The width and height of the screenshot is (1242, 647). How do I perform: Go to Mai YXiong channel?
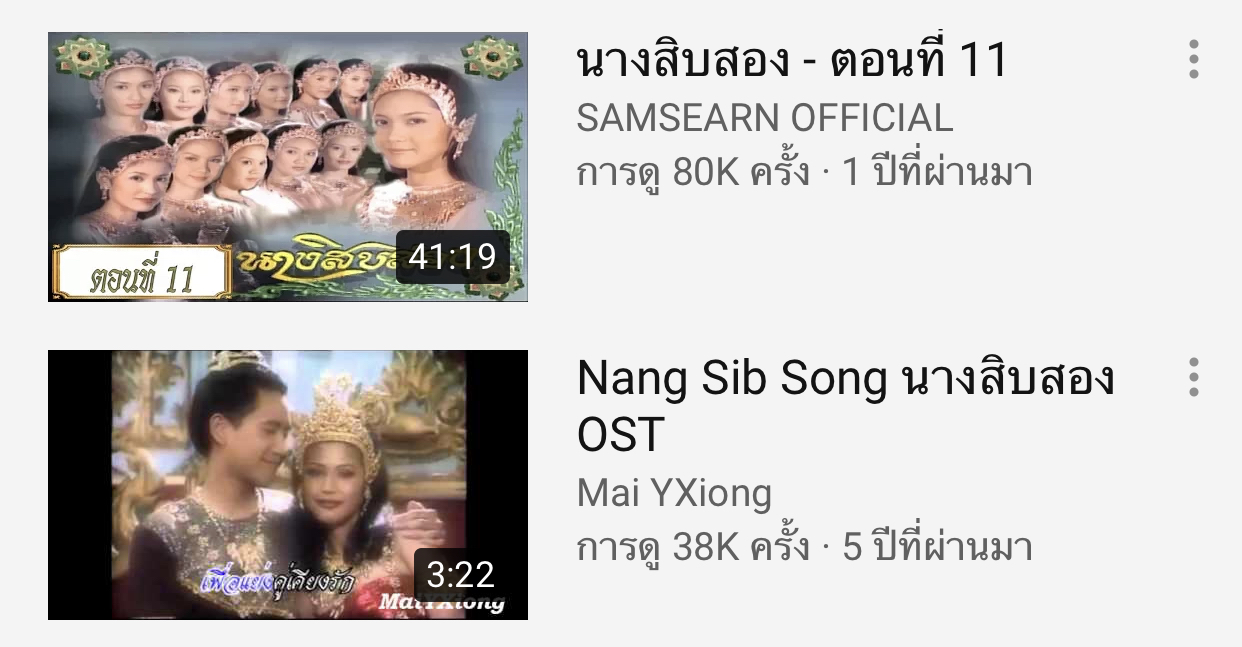675,493
